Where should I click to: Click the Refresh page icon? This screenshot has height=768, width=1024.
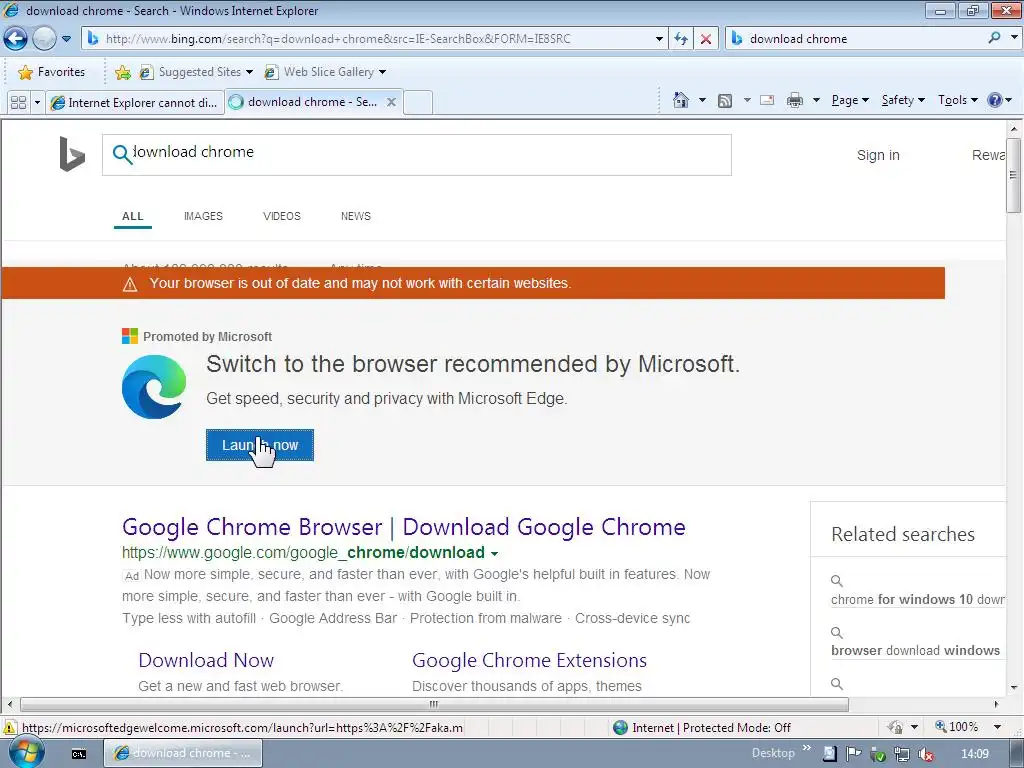[681, 39]
